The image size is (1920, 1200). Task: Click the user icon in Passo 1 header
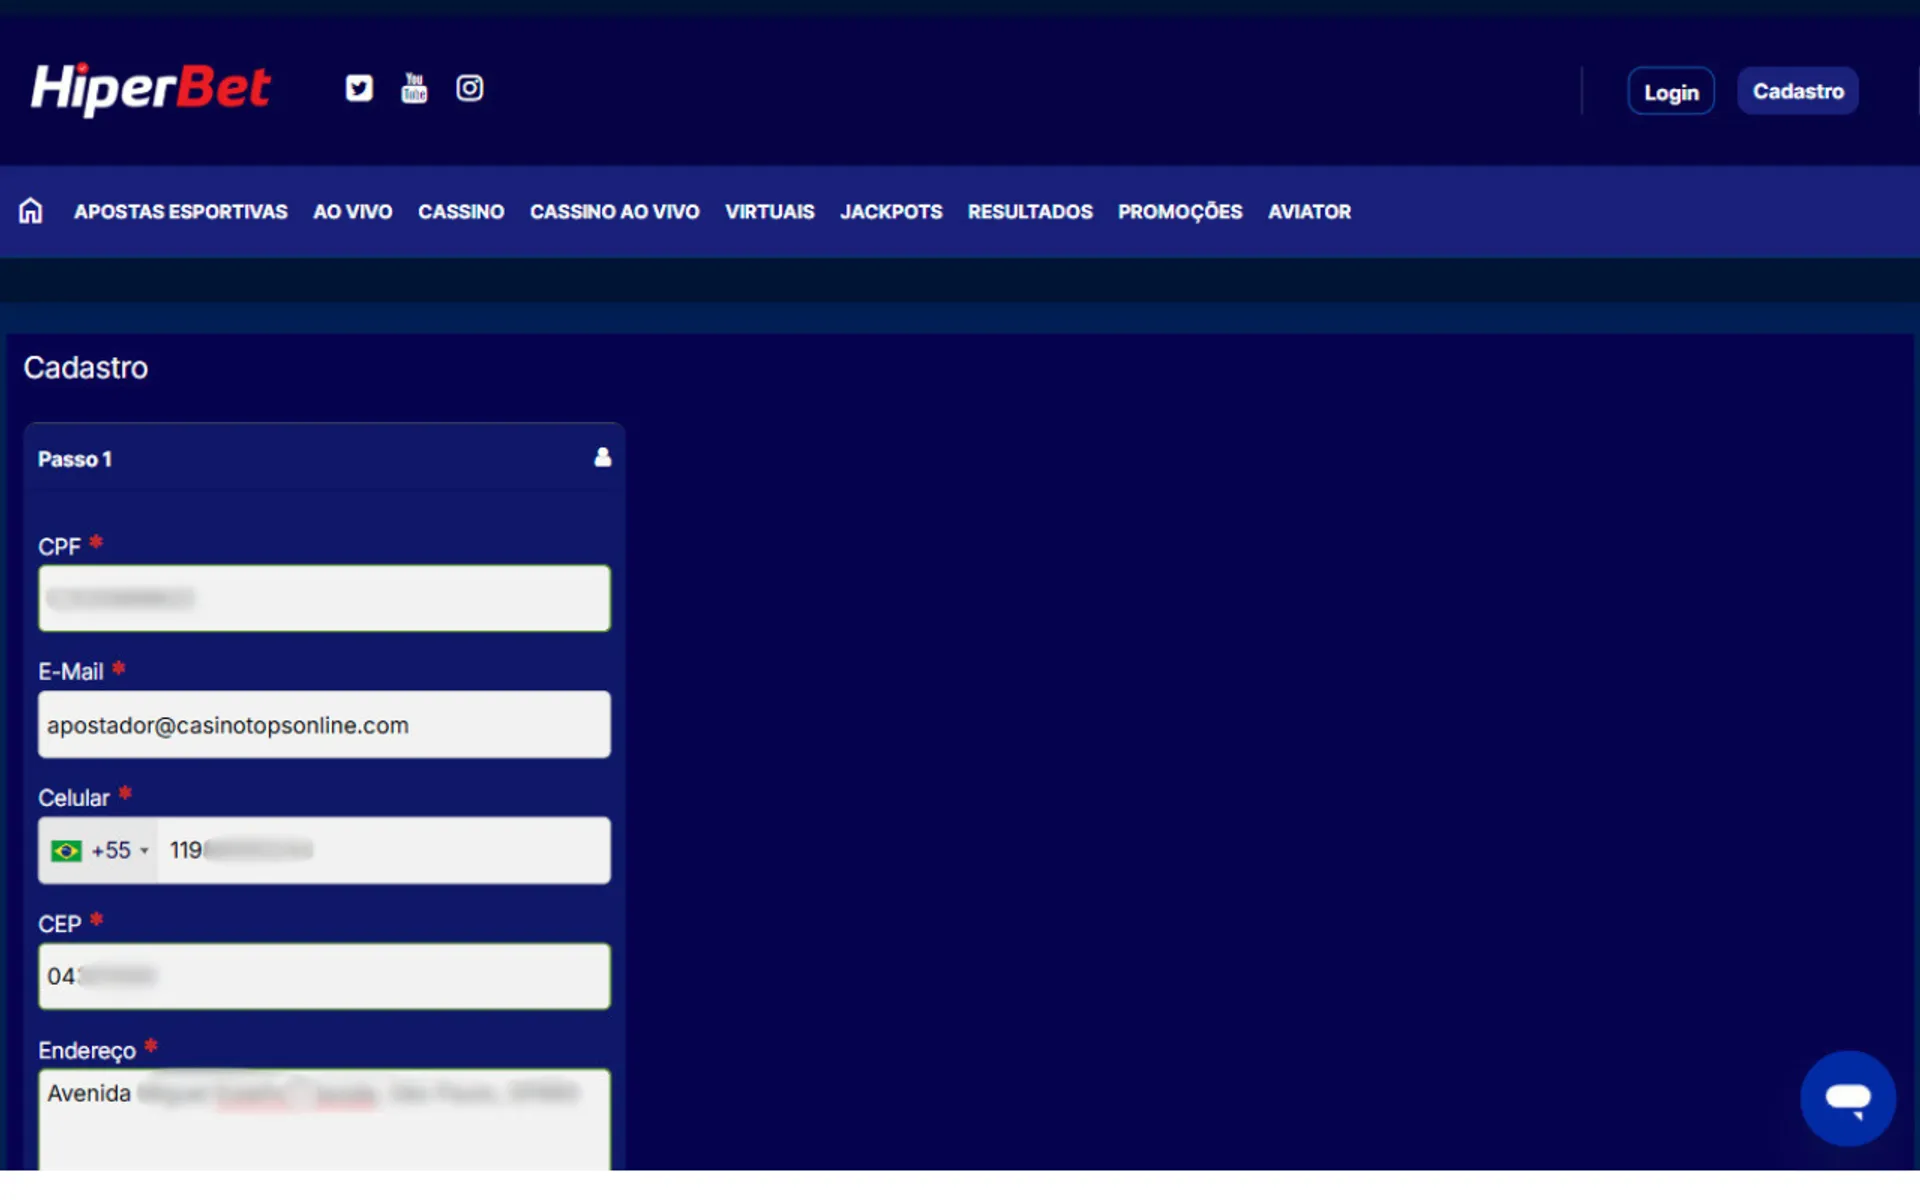602,457
